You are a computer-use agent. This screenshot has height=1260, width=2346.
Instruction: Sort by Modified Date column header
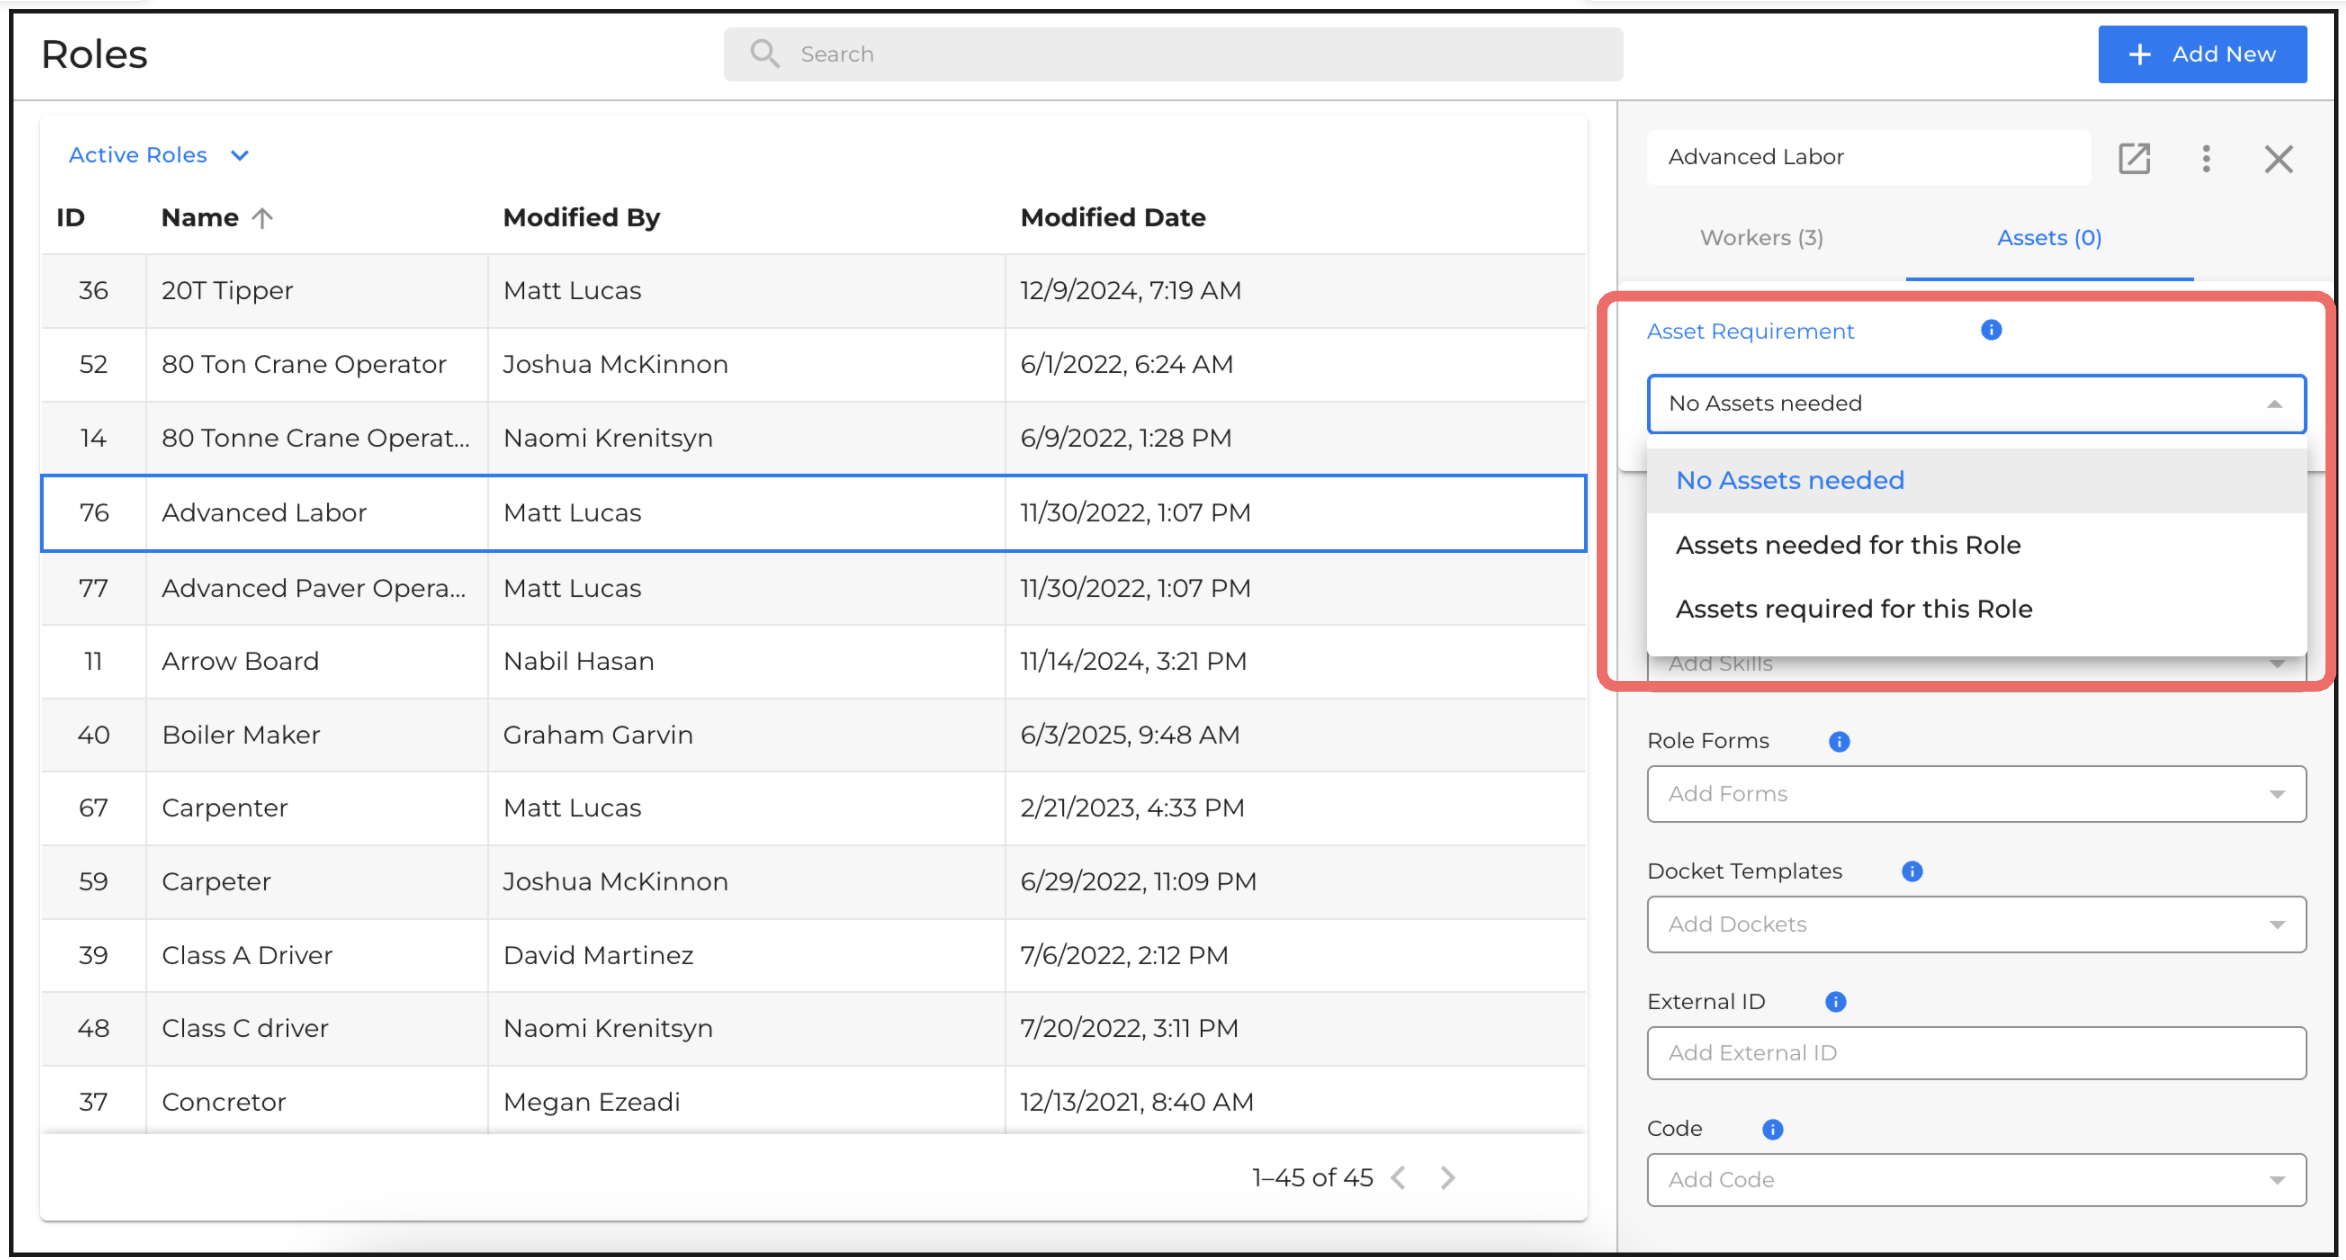(x=1112, y=217)
